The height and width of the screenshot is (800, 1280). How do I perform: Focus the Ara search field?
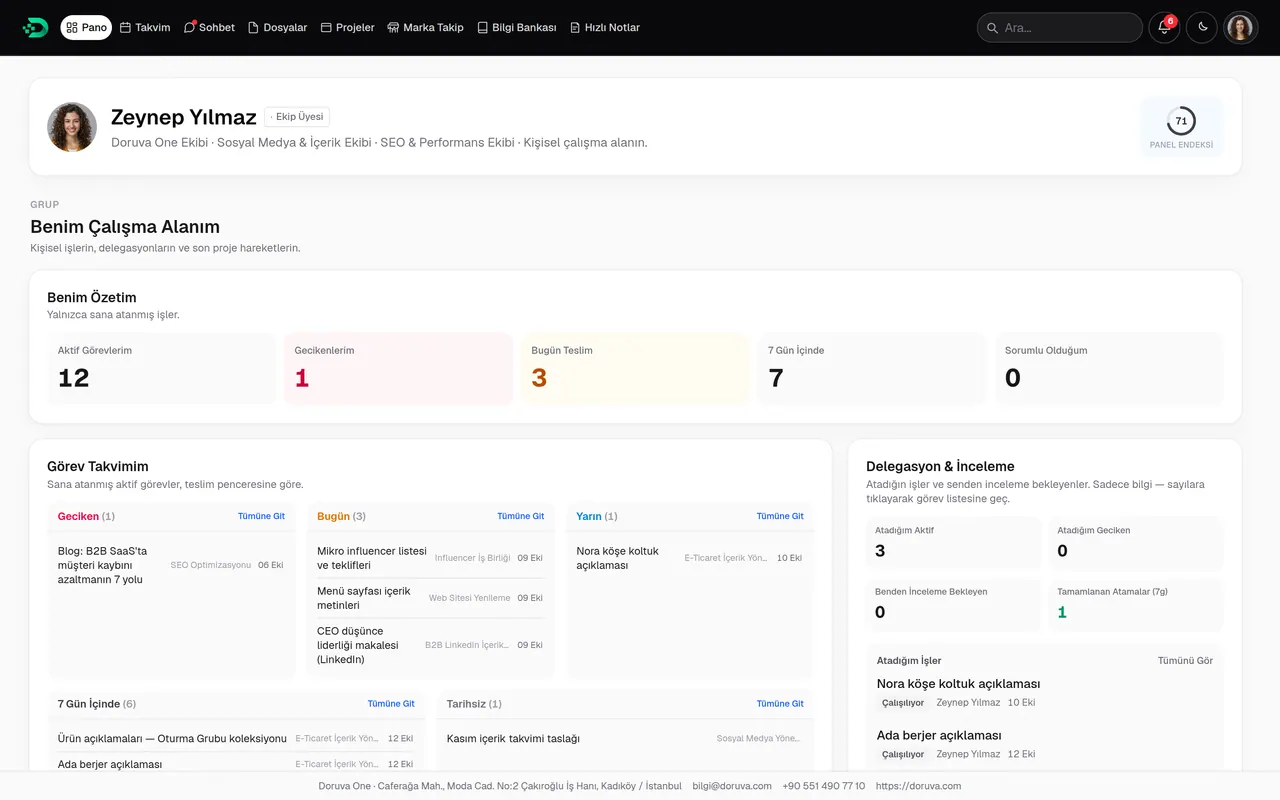(1059, 28)
